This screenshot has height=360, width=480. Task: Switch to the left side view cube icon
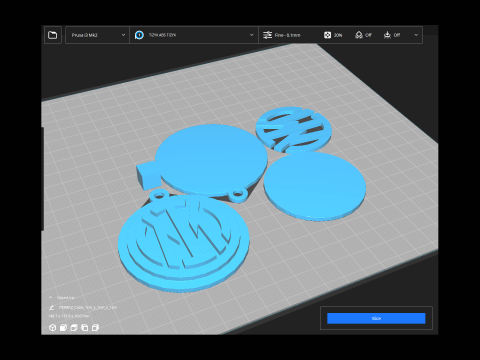pyautogui.click(x=85, y=328)
